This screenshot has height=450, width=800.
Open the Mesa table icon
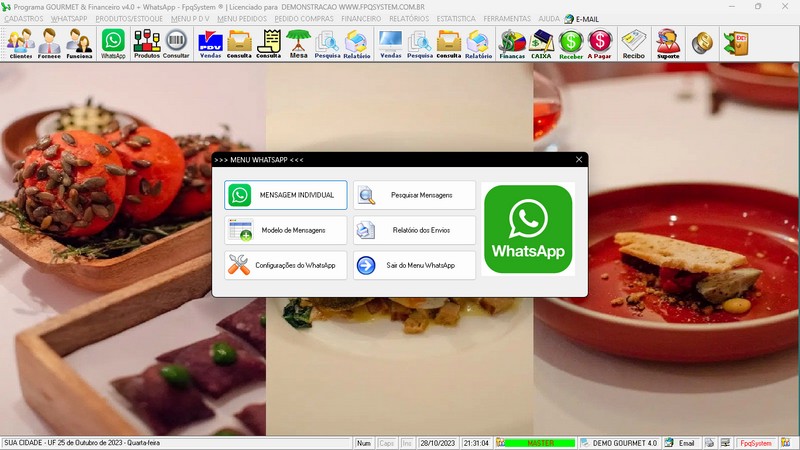(x=298, y=44)
